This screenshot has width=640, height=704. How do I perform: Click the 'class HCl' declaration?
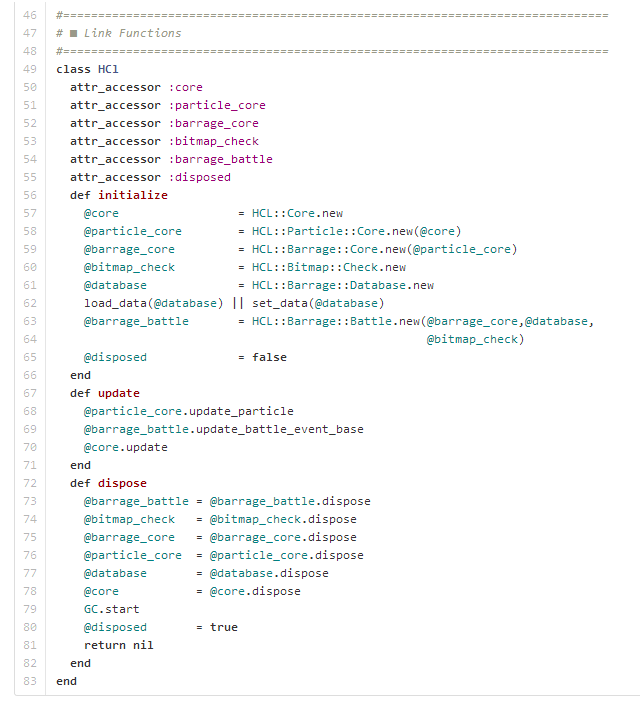87,69
